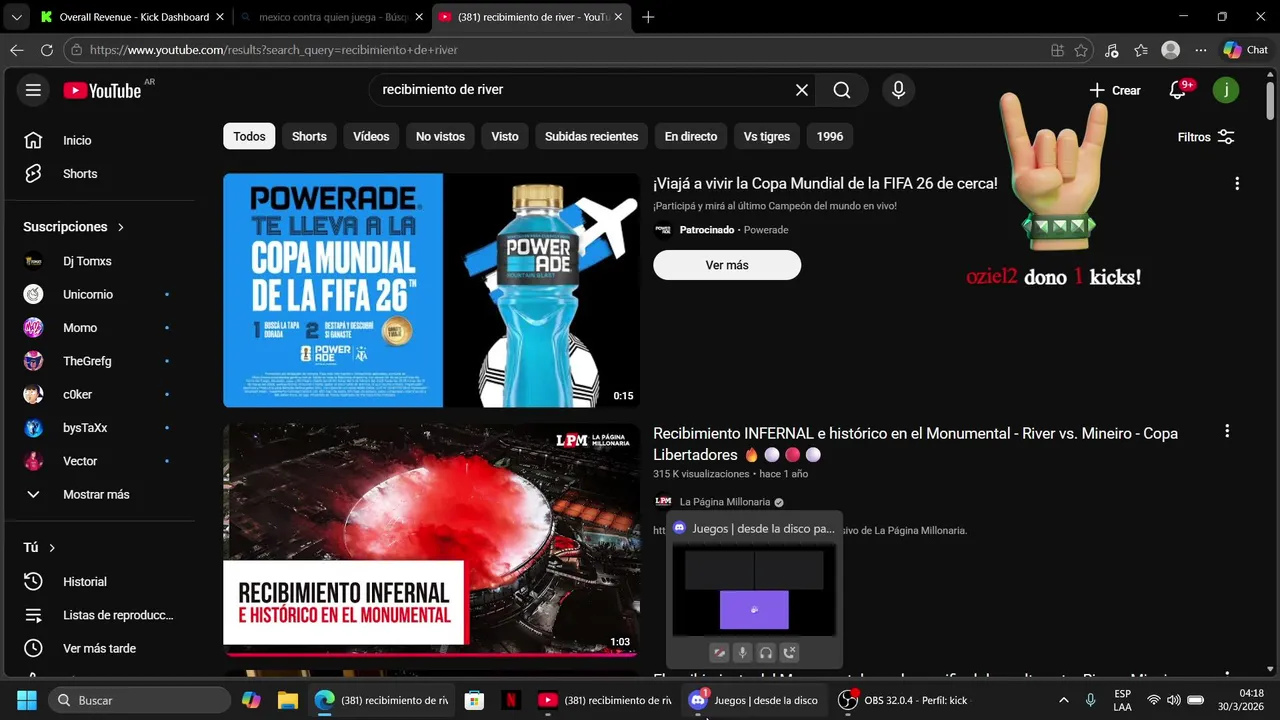The width and height of the screenshot is (1280, 720).
Task: Open the Crear create button
Action: [x=1115, y=90]
